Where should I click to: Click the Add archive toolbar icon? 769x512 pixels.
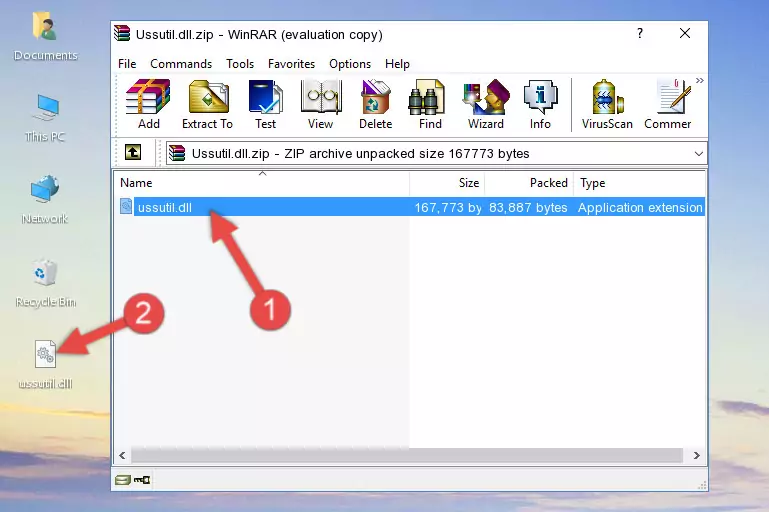[x=148, y=104]
